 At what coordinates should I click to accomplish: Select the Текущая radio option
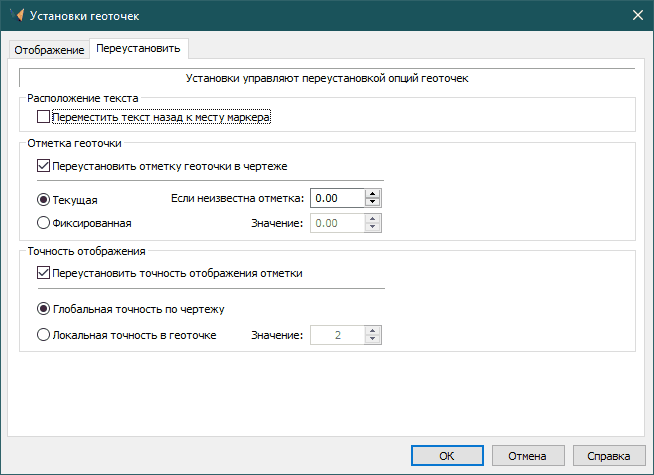[x=43, y=200]
